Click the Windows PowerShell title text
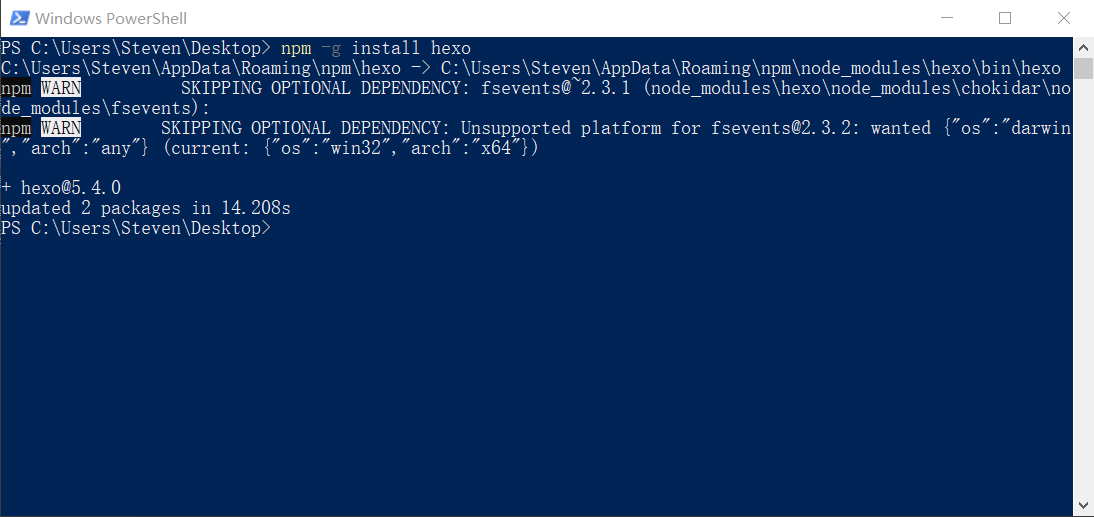 (x=111, y=18)
